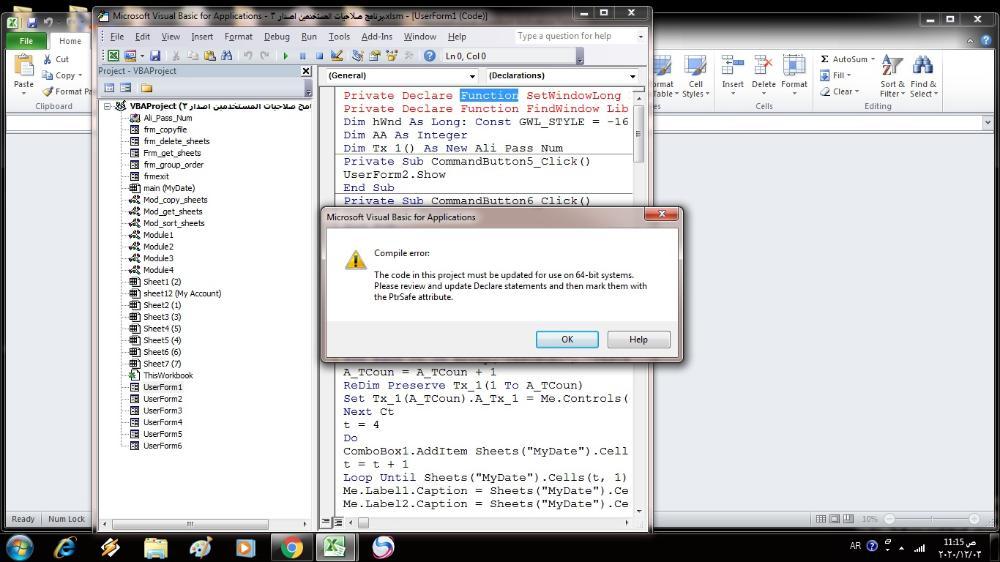Click Excel's Format Painter brush icon
Image resolution: width=1000 pixels, height=562 pixels.
point(48,92)
